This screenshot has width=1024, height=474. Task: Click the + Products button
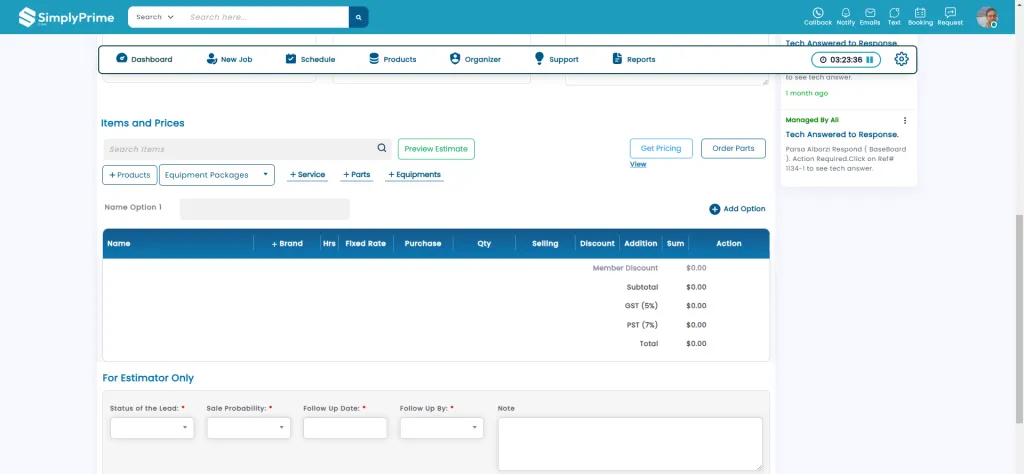(129, 175)
